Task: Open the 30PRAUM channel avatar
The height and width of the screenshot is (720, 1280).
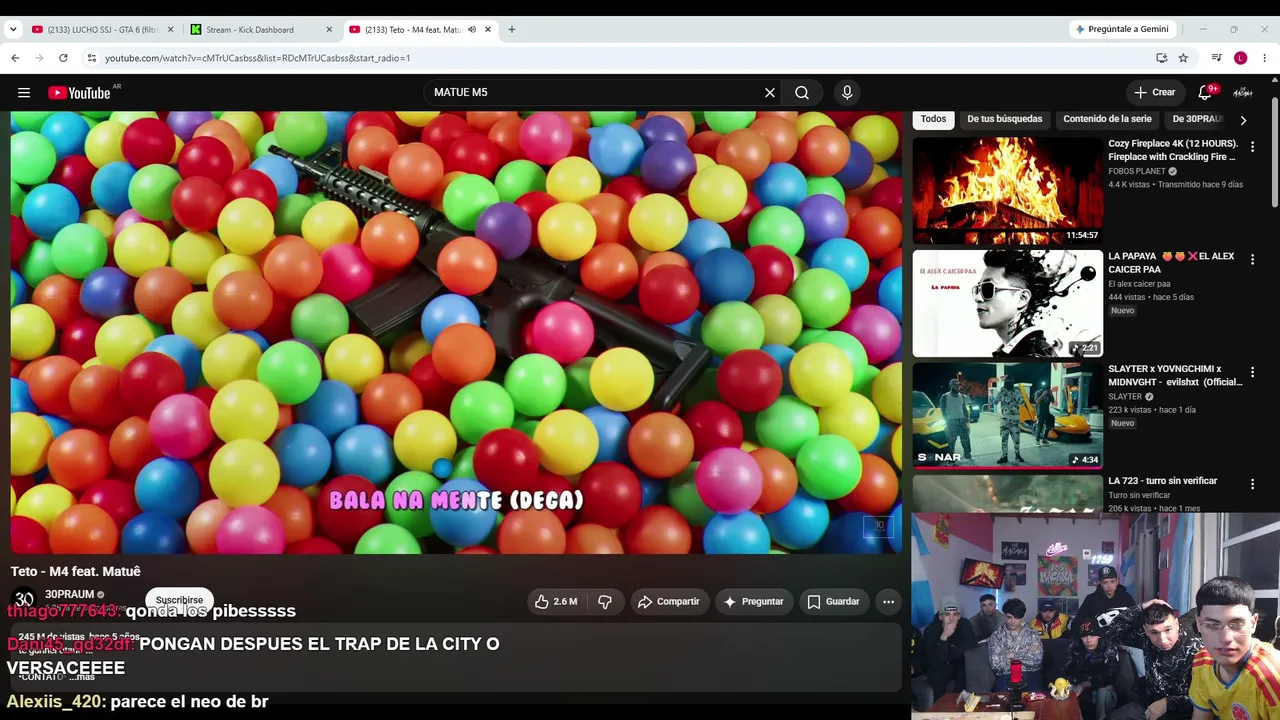Action: pyautogui.click(x=24, y=600)
